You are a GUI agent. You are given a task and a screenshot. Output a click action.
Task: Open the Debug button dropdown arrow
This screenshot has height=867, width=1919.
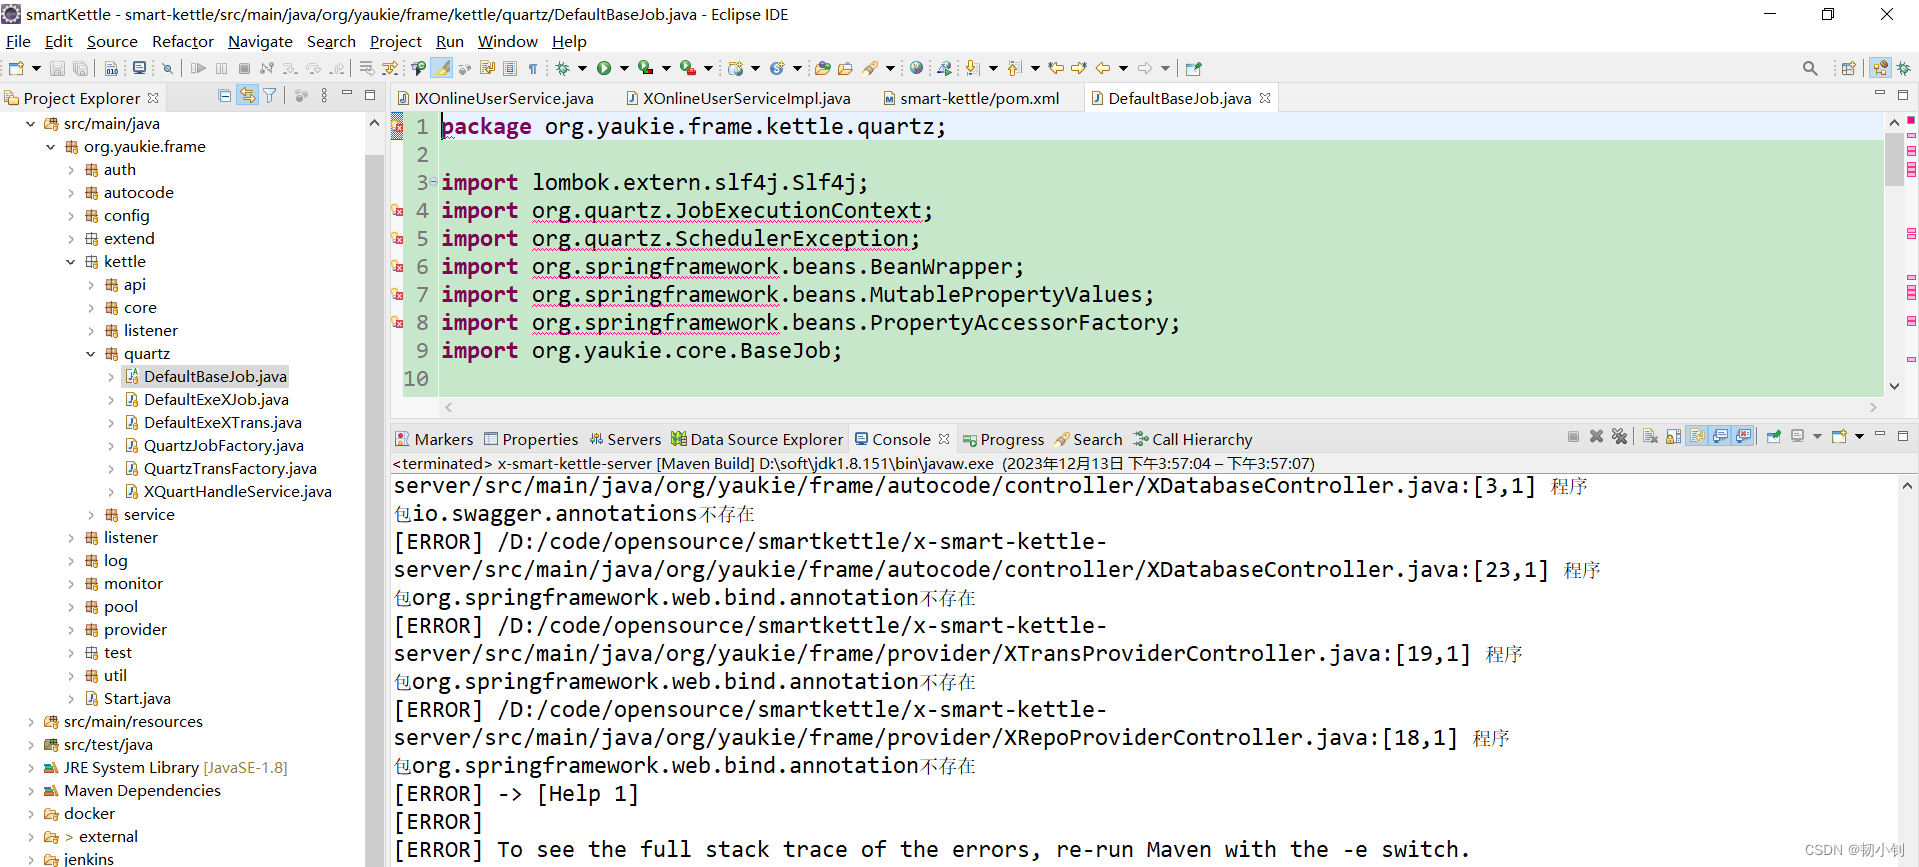click(x=582, y=68)
